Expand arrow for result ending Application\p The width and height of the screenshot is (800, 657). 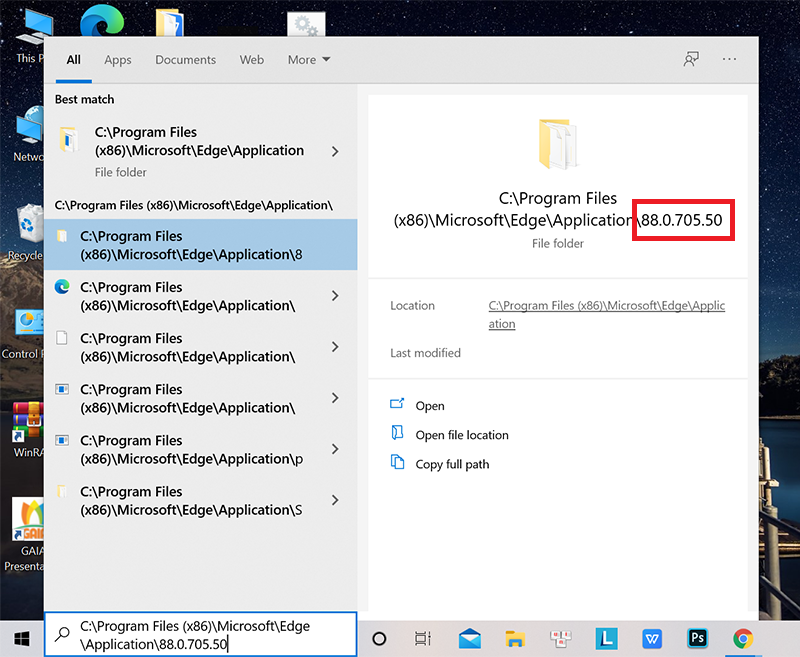click(x=335, y=449)
